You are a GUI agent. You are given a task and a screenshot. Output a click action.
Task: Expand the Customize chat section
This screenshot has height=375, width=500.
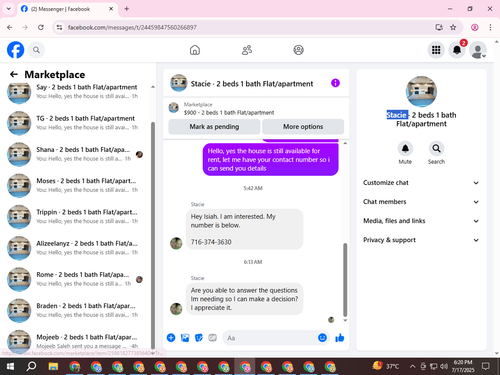pos(421,183)
